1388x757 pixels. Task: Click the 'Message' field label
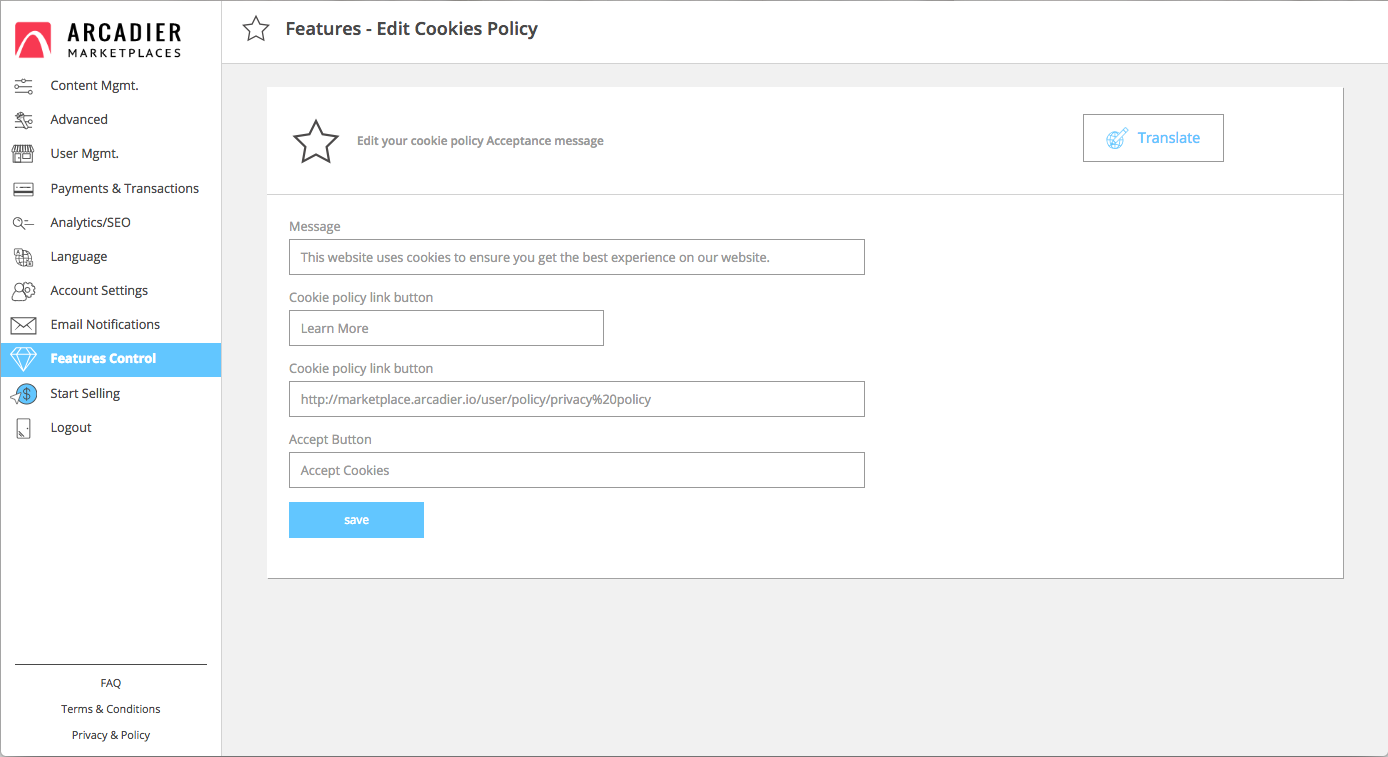[x=315, y=227]
